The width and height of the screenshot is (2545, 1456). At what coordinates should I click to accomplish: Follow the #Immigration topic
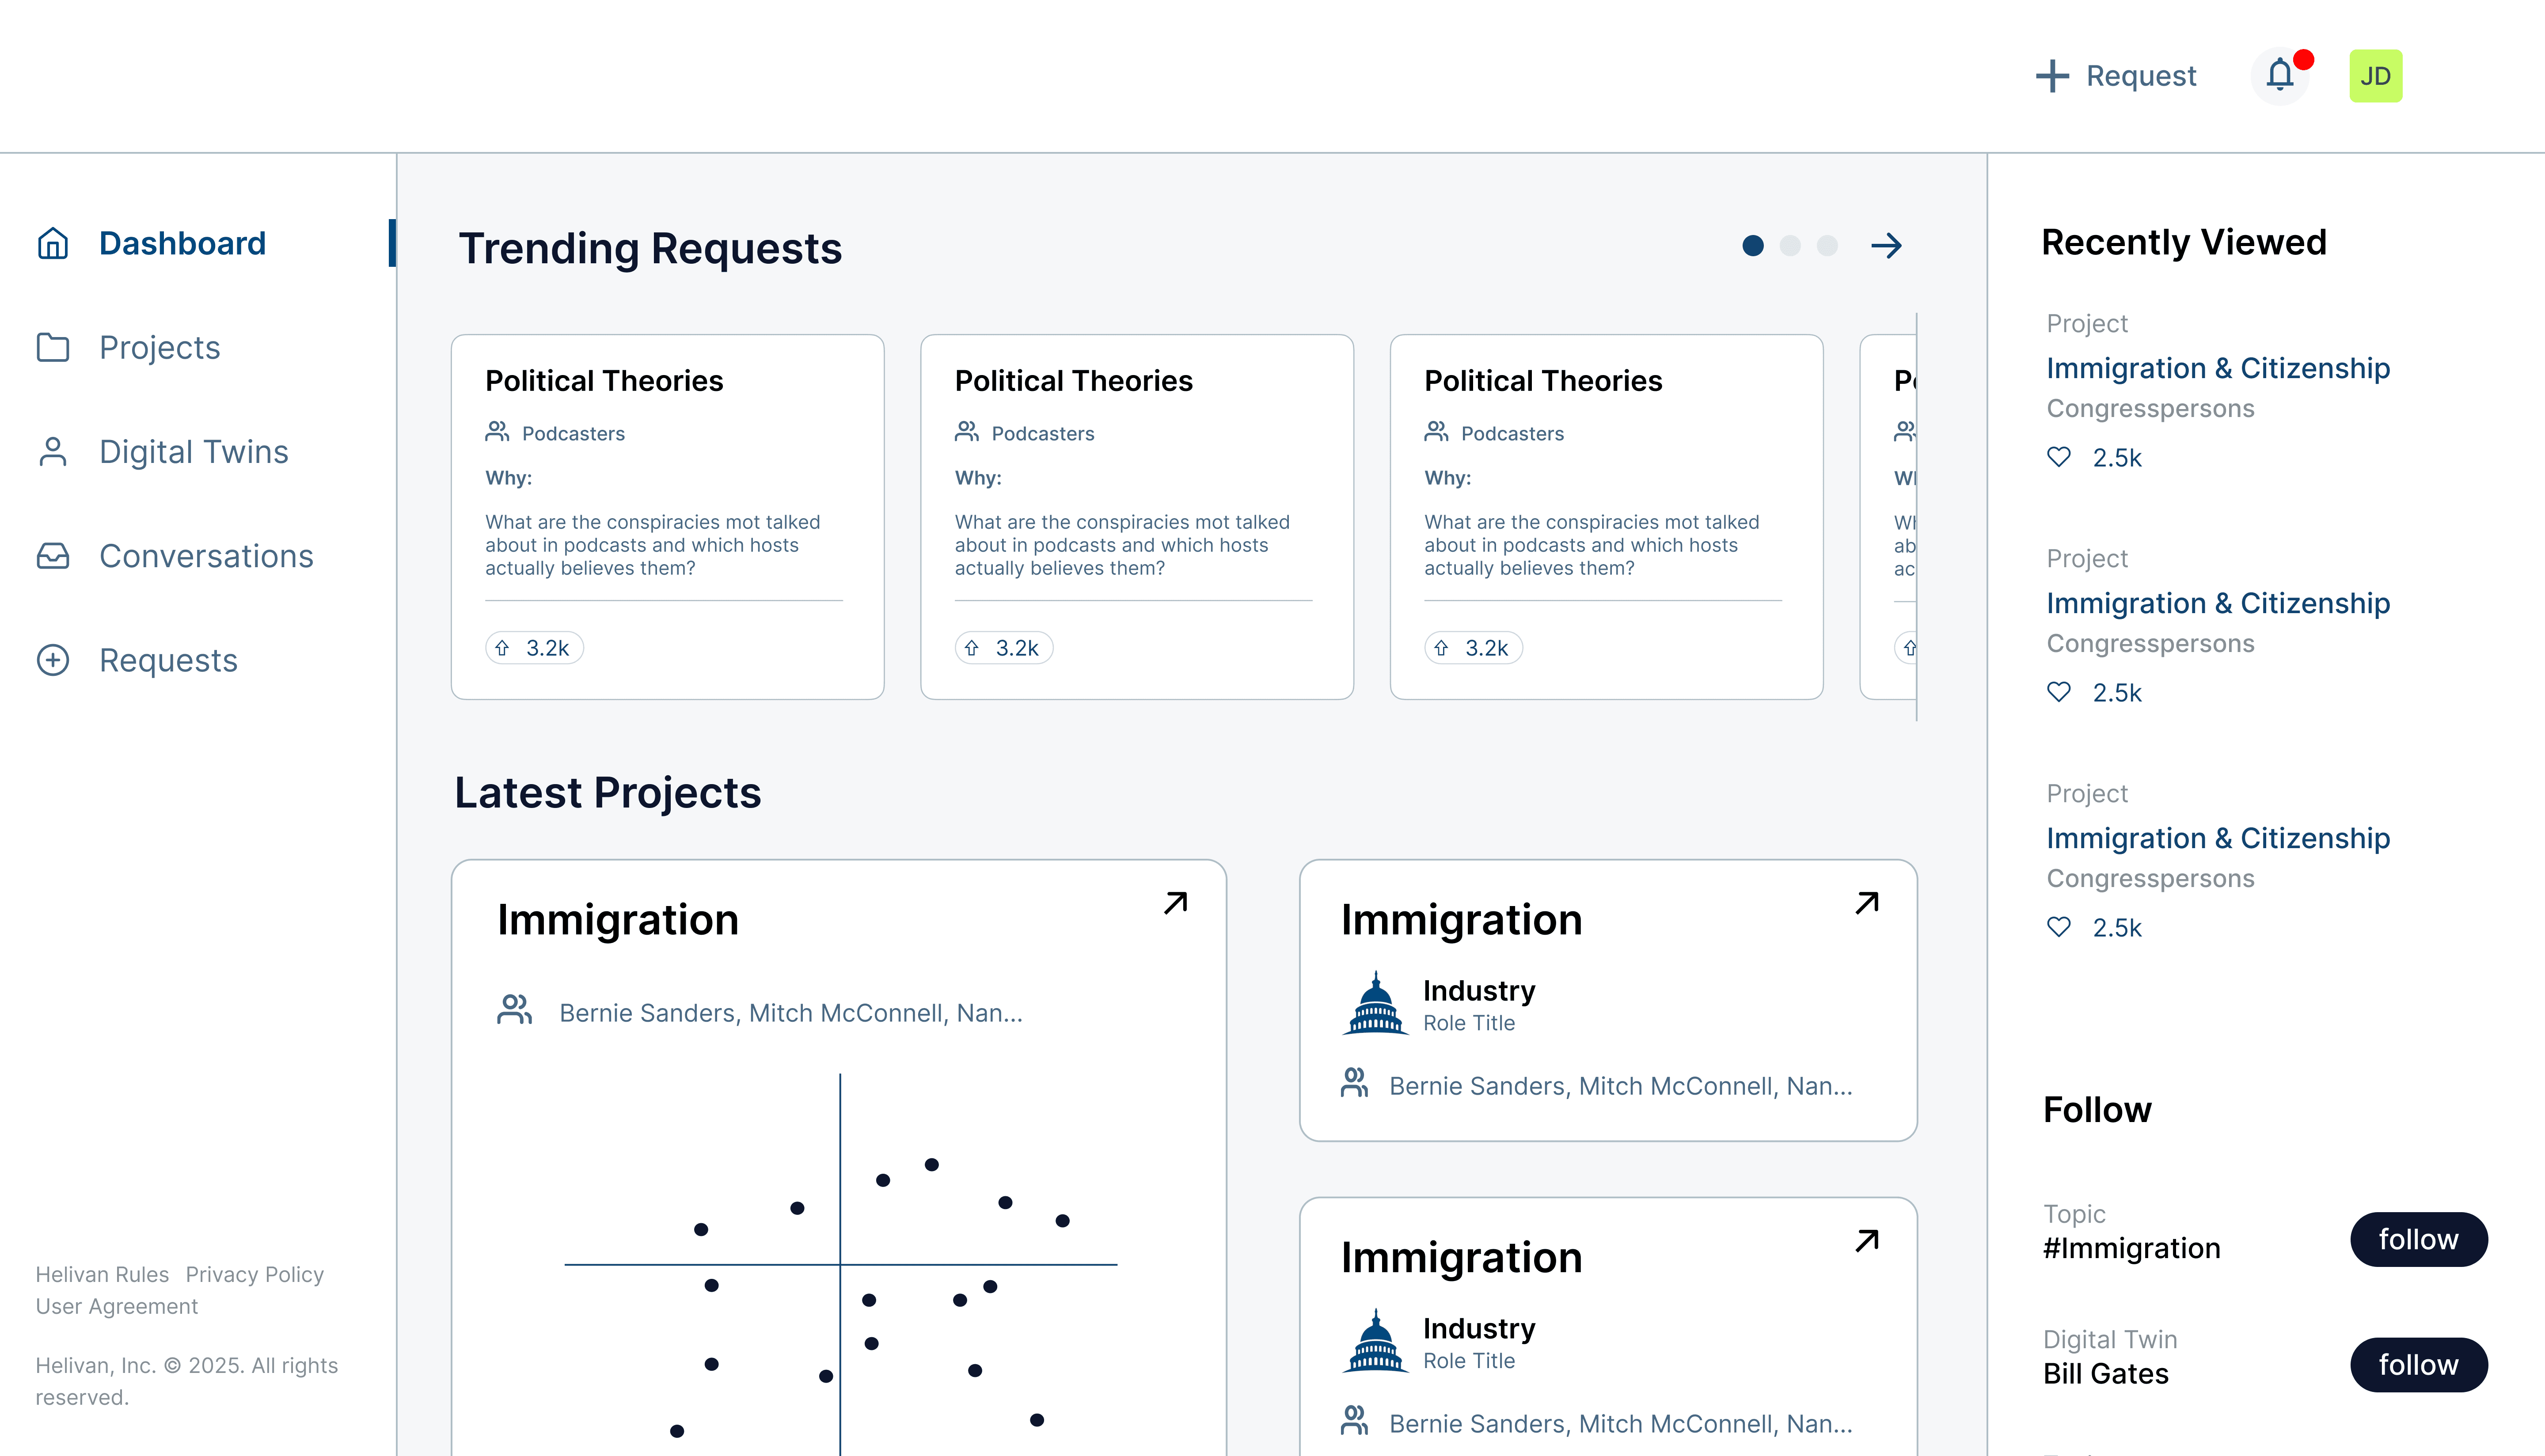click(x=2418, y=1240)
